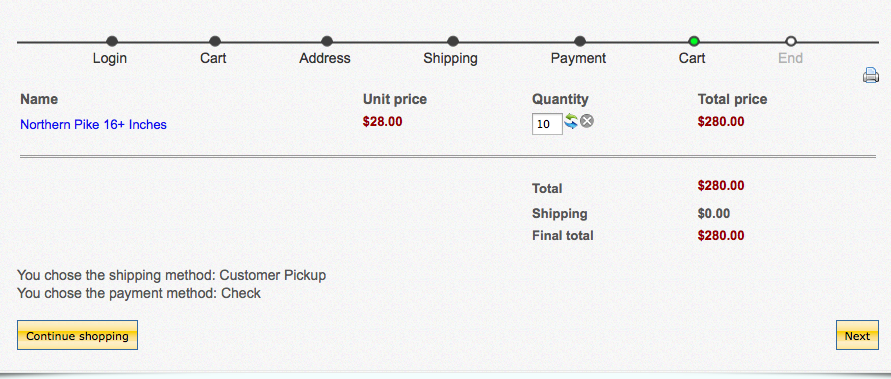The image size is (891, 379).
Task: Click the Shipping step dot
Action: click(453, 41)
